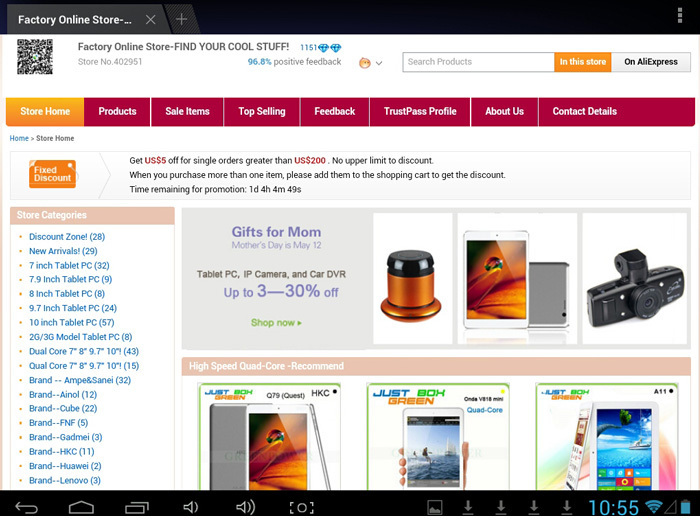Open Brand--Cube (22) category
The image size is (700, 524).
[x=63, y=408]
